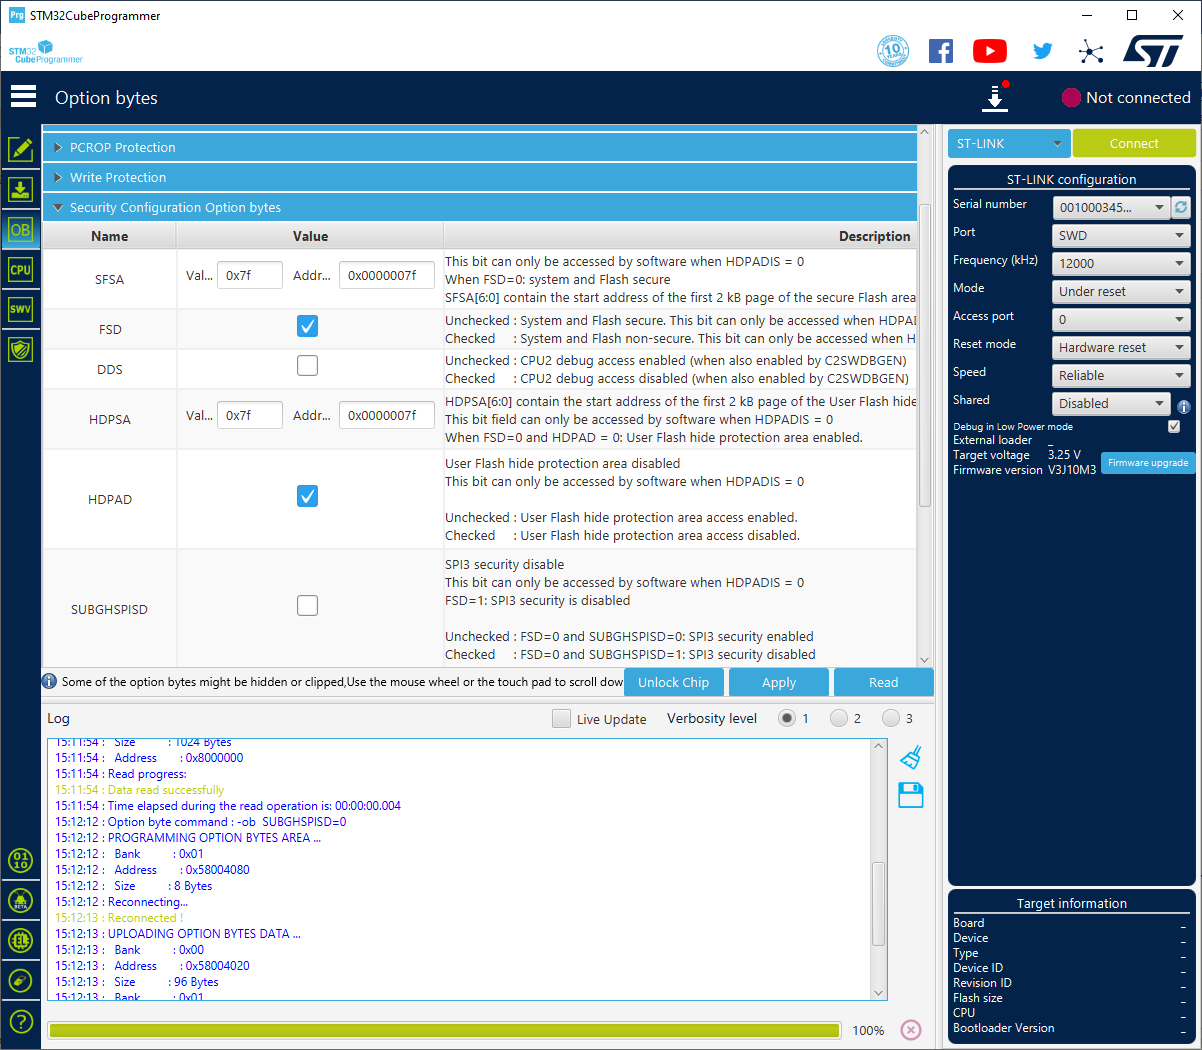The height and width of the screenshot is (1050, 1202).
Task: Select the OB option bytes sidebar icon
Action: [x=21, y=229]
